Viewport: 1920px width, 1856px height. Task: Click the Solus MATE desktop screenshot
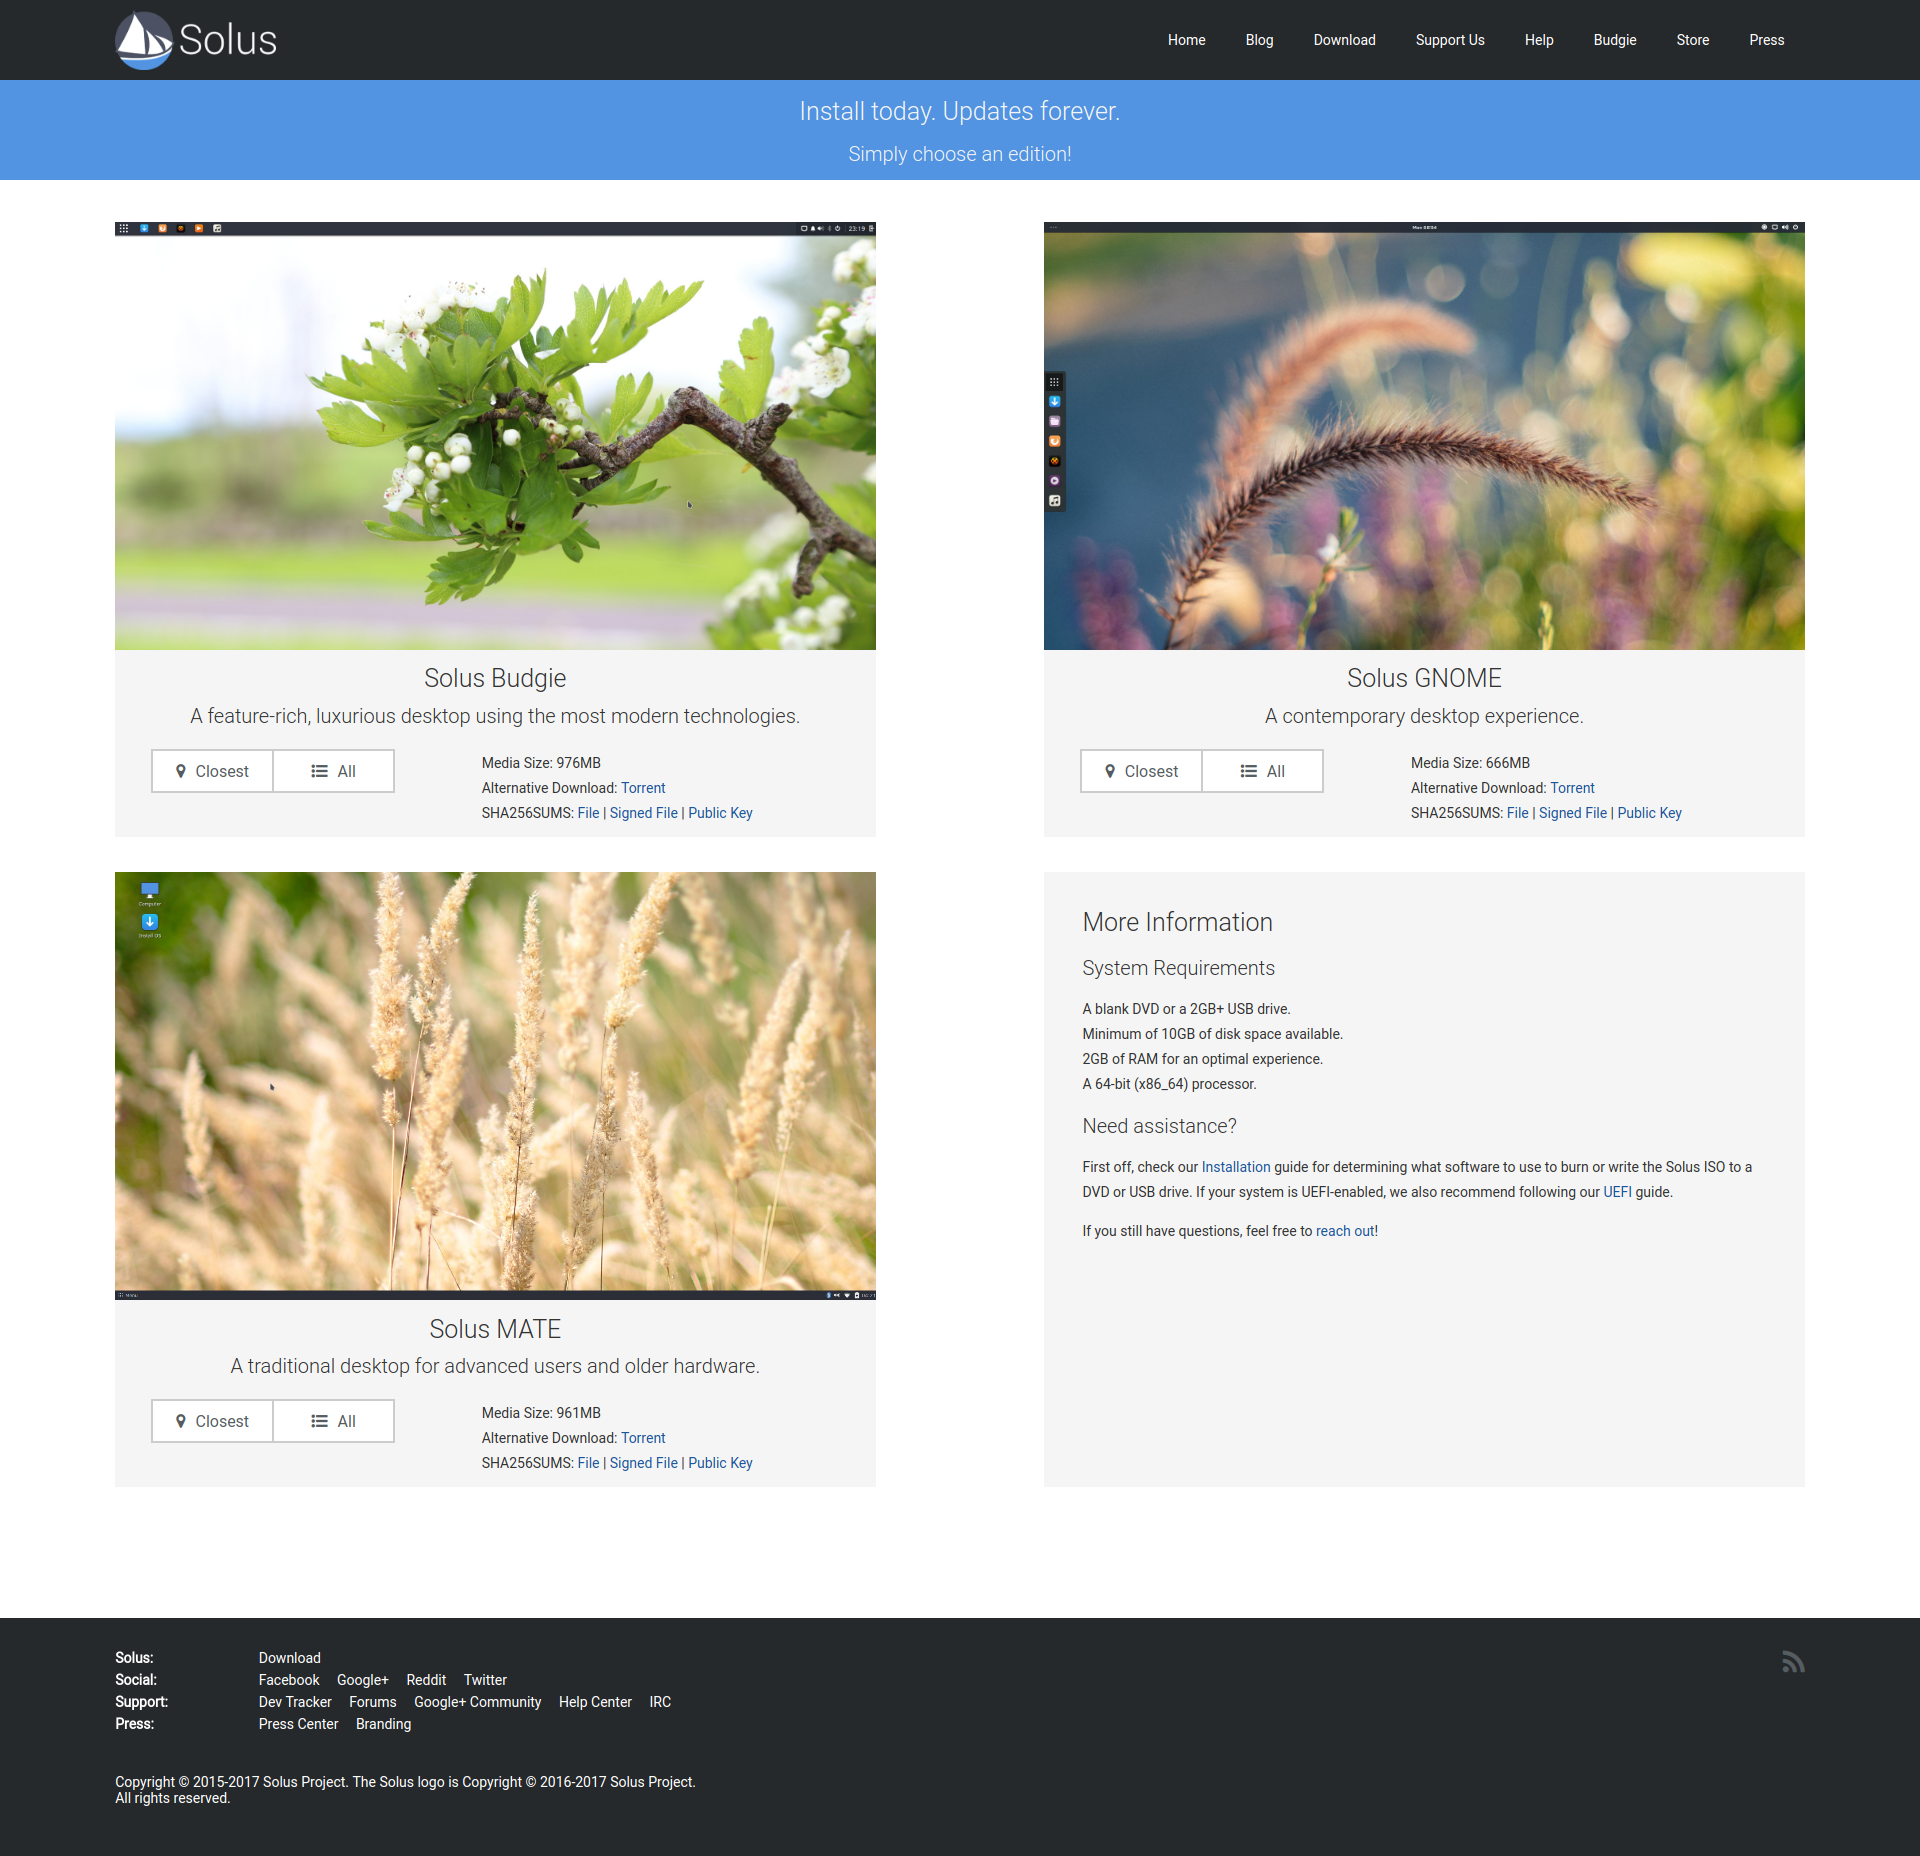(495, 1086)
